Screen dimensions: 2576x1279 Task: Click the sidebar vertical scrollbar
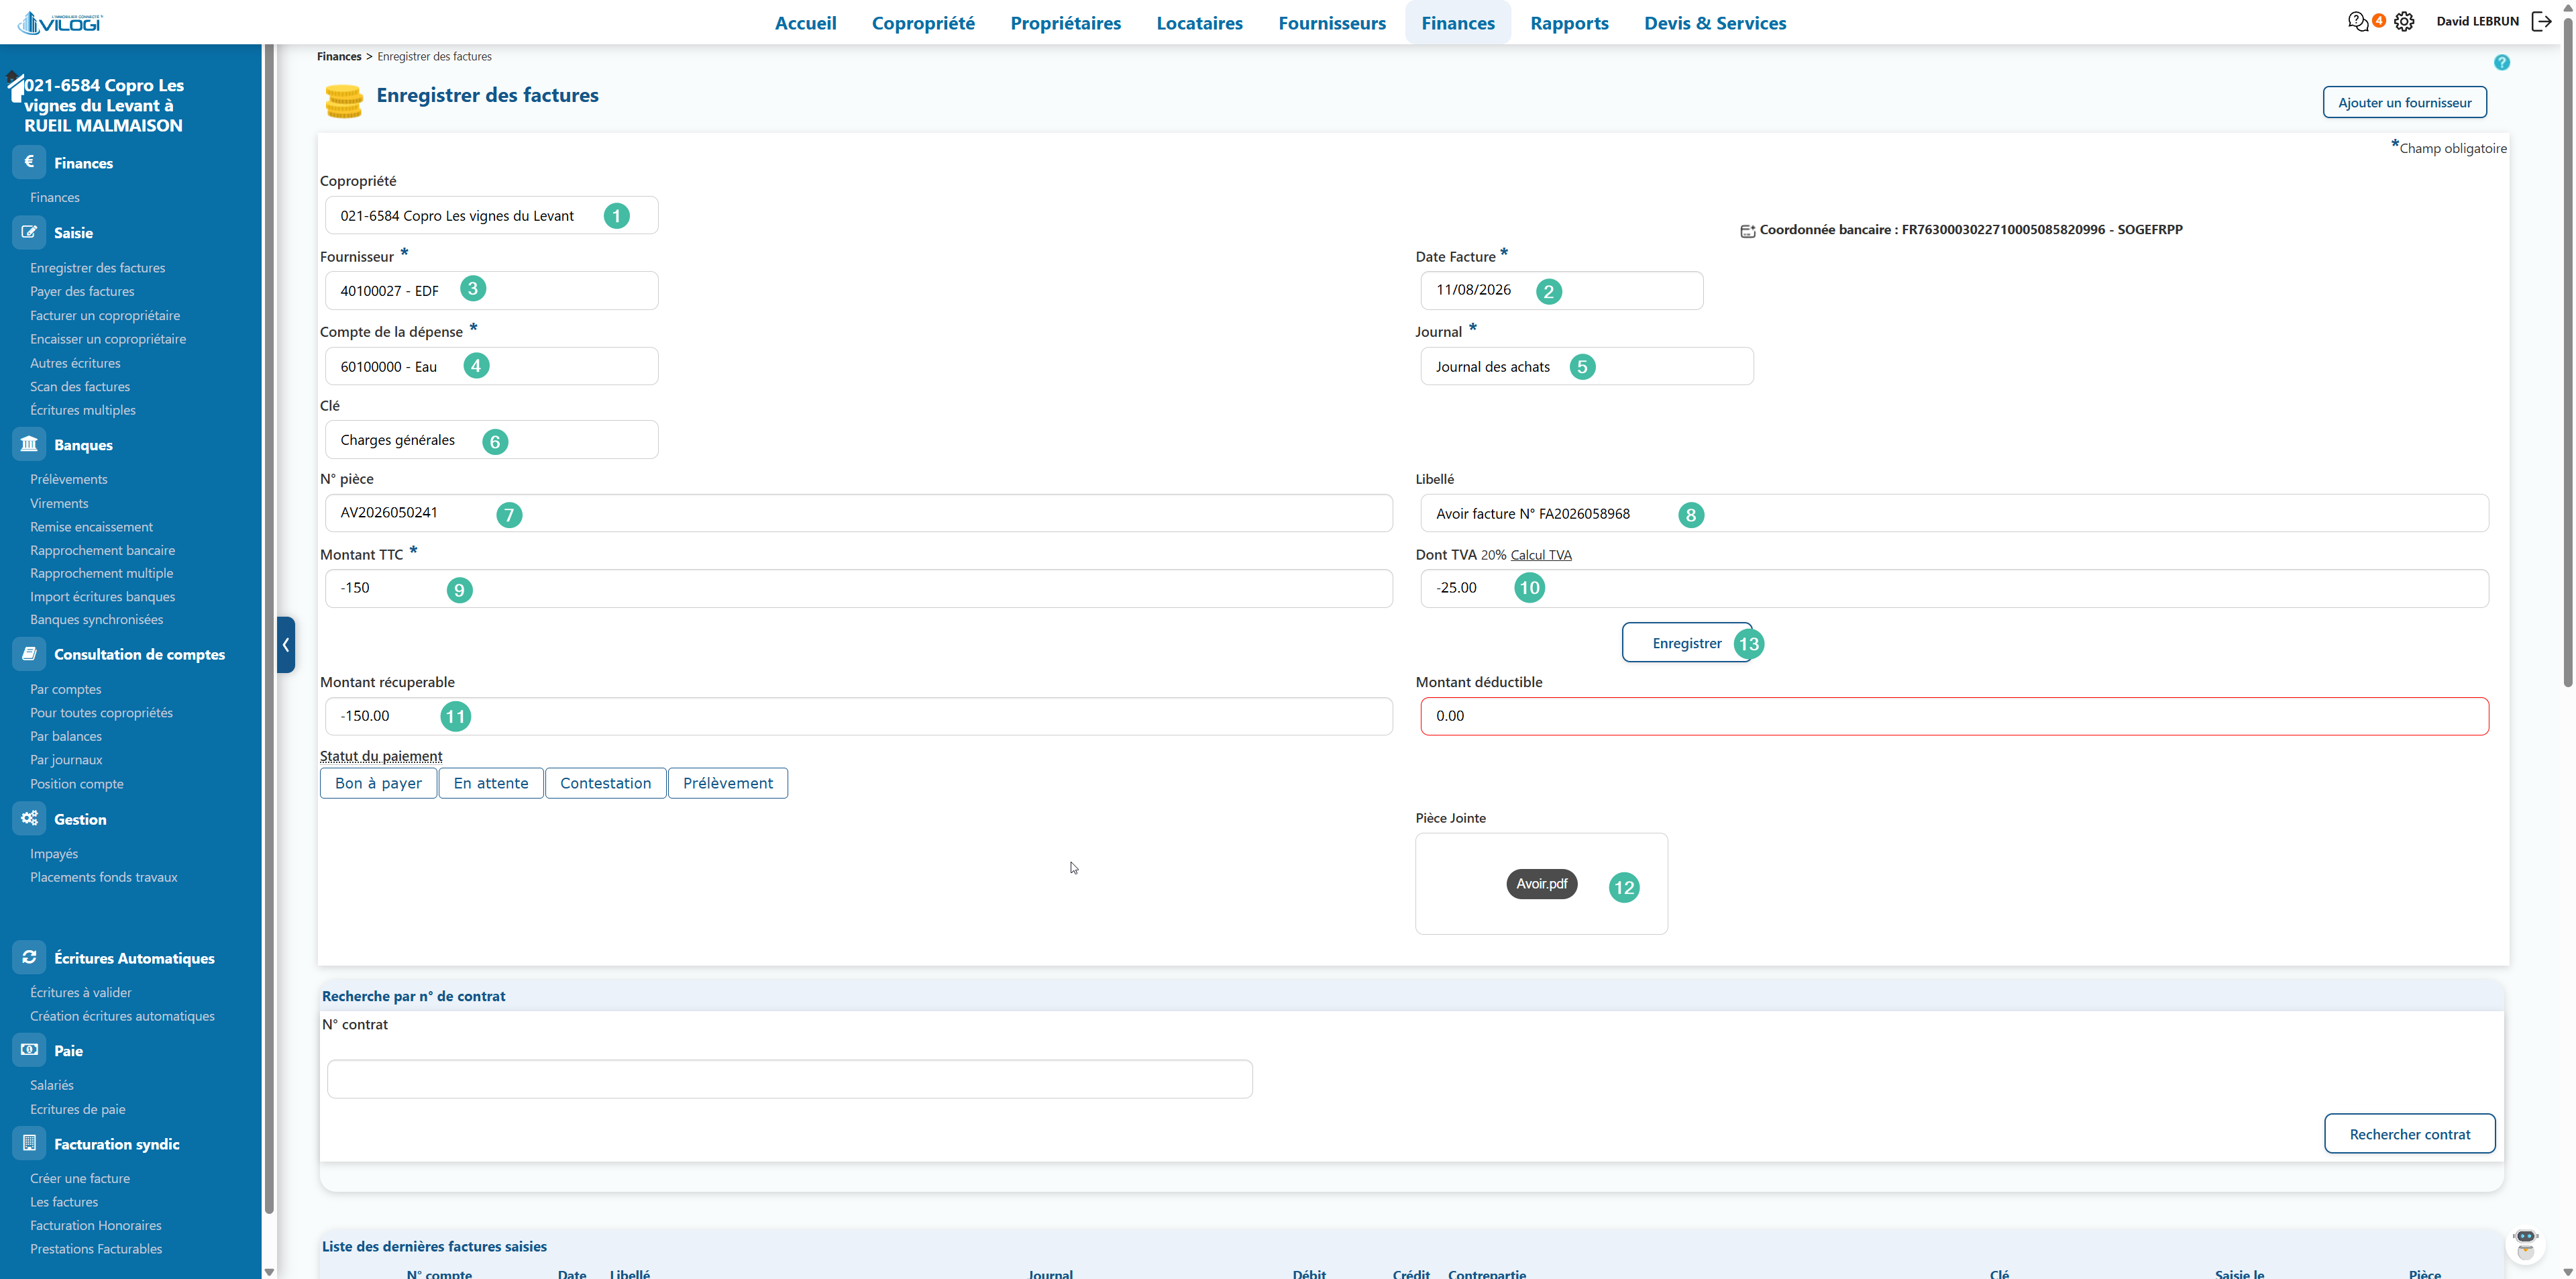tap(268, 630)
